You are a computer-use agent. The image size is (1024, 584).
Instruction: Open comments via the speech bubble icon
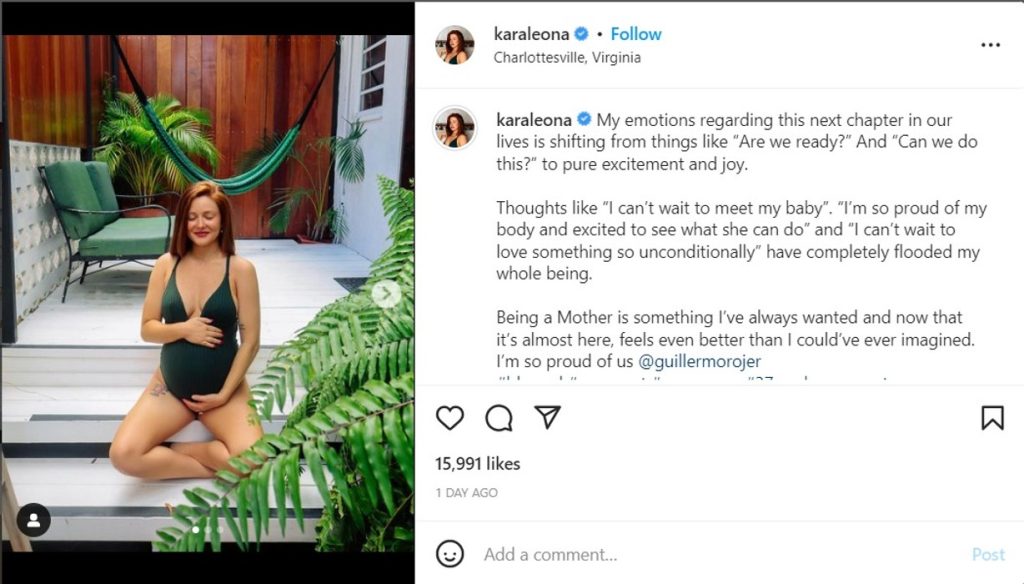click(499, 418)
